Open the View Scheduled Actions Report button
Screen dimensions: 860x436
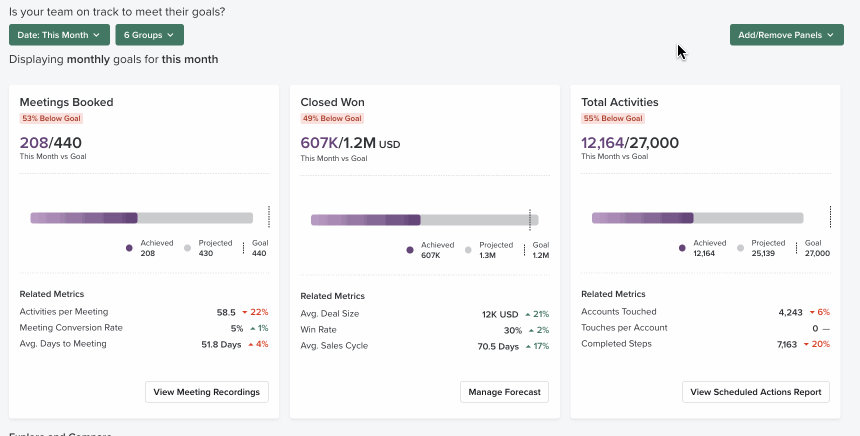click(x=755, y=392)
